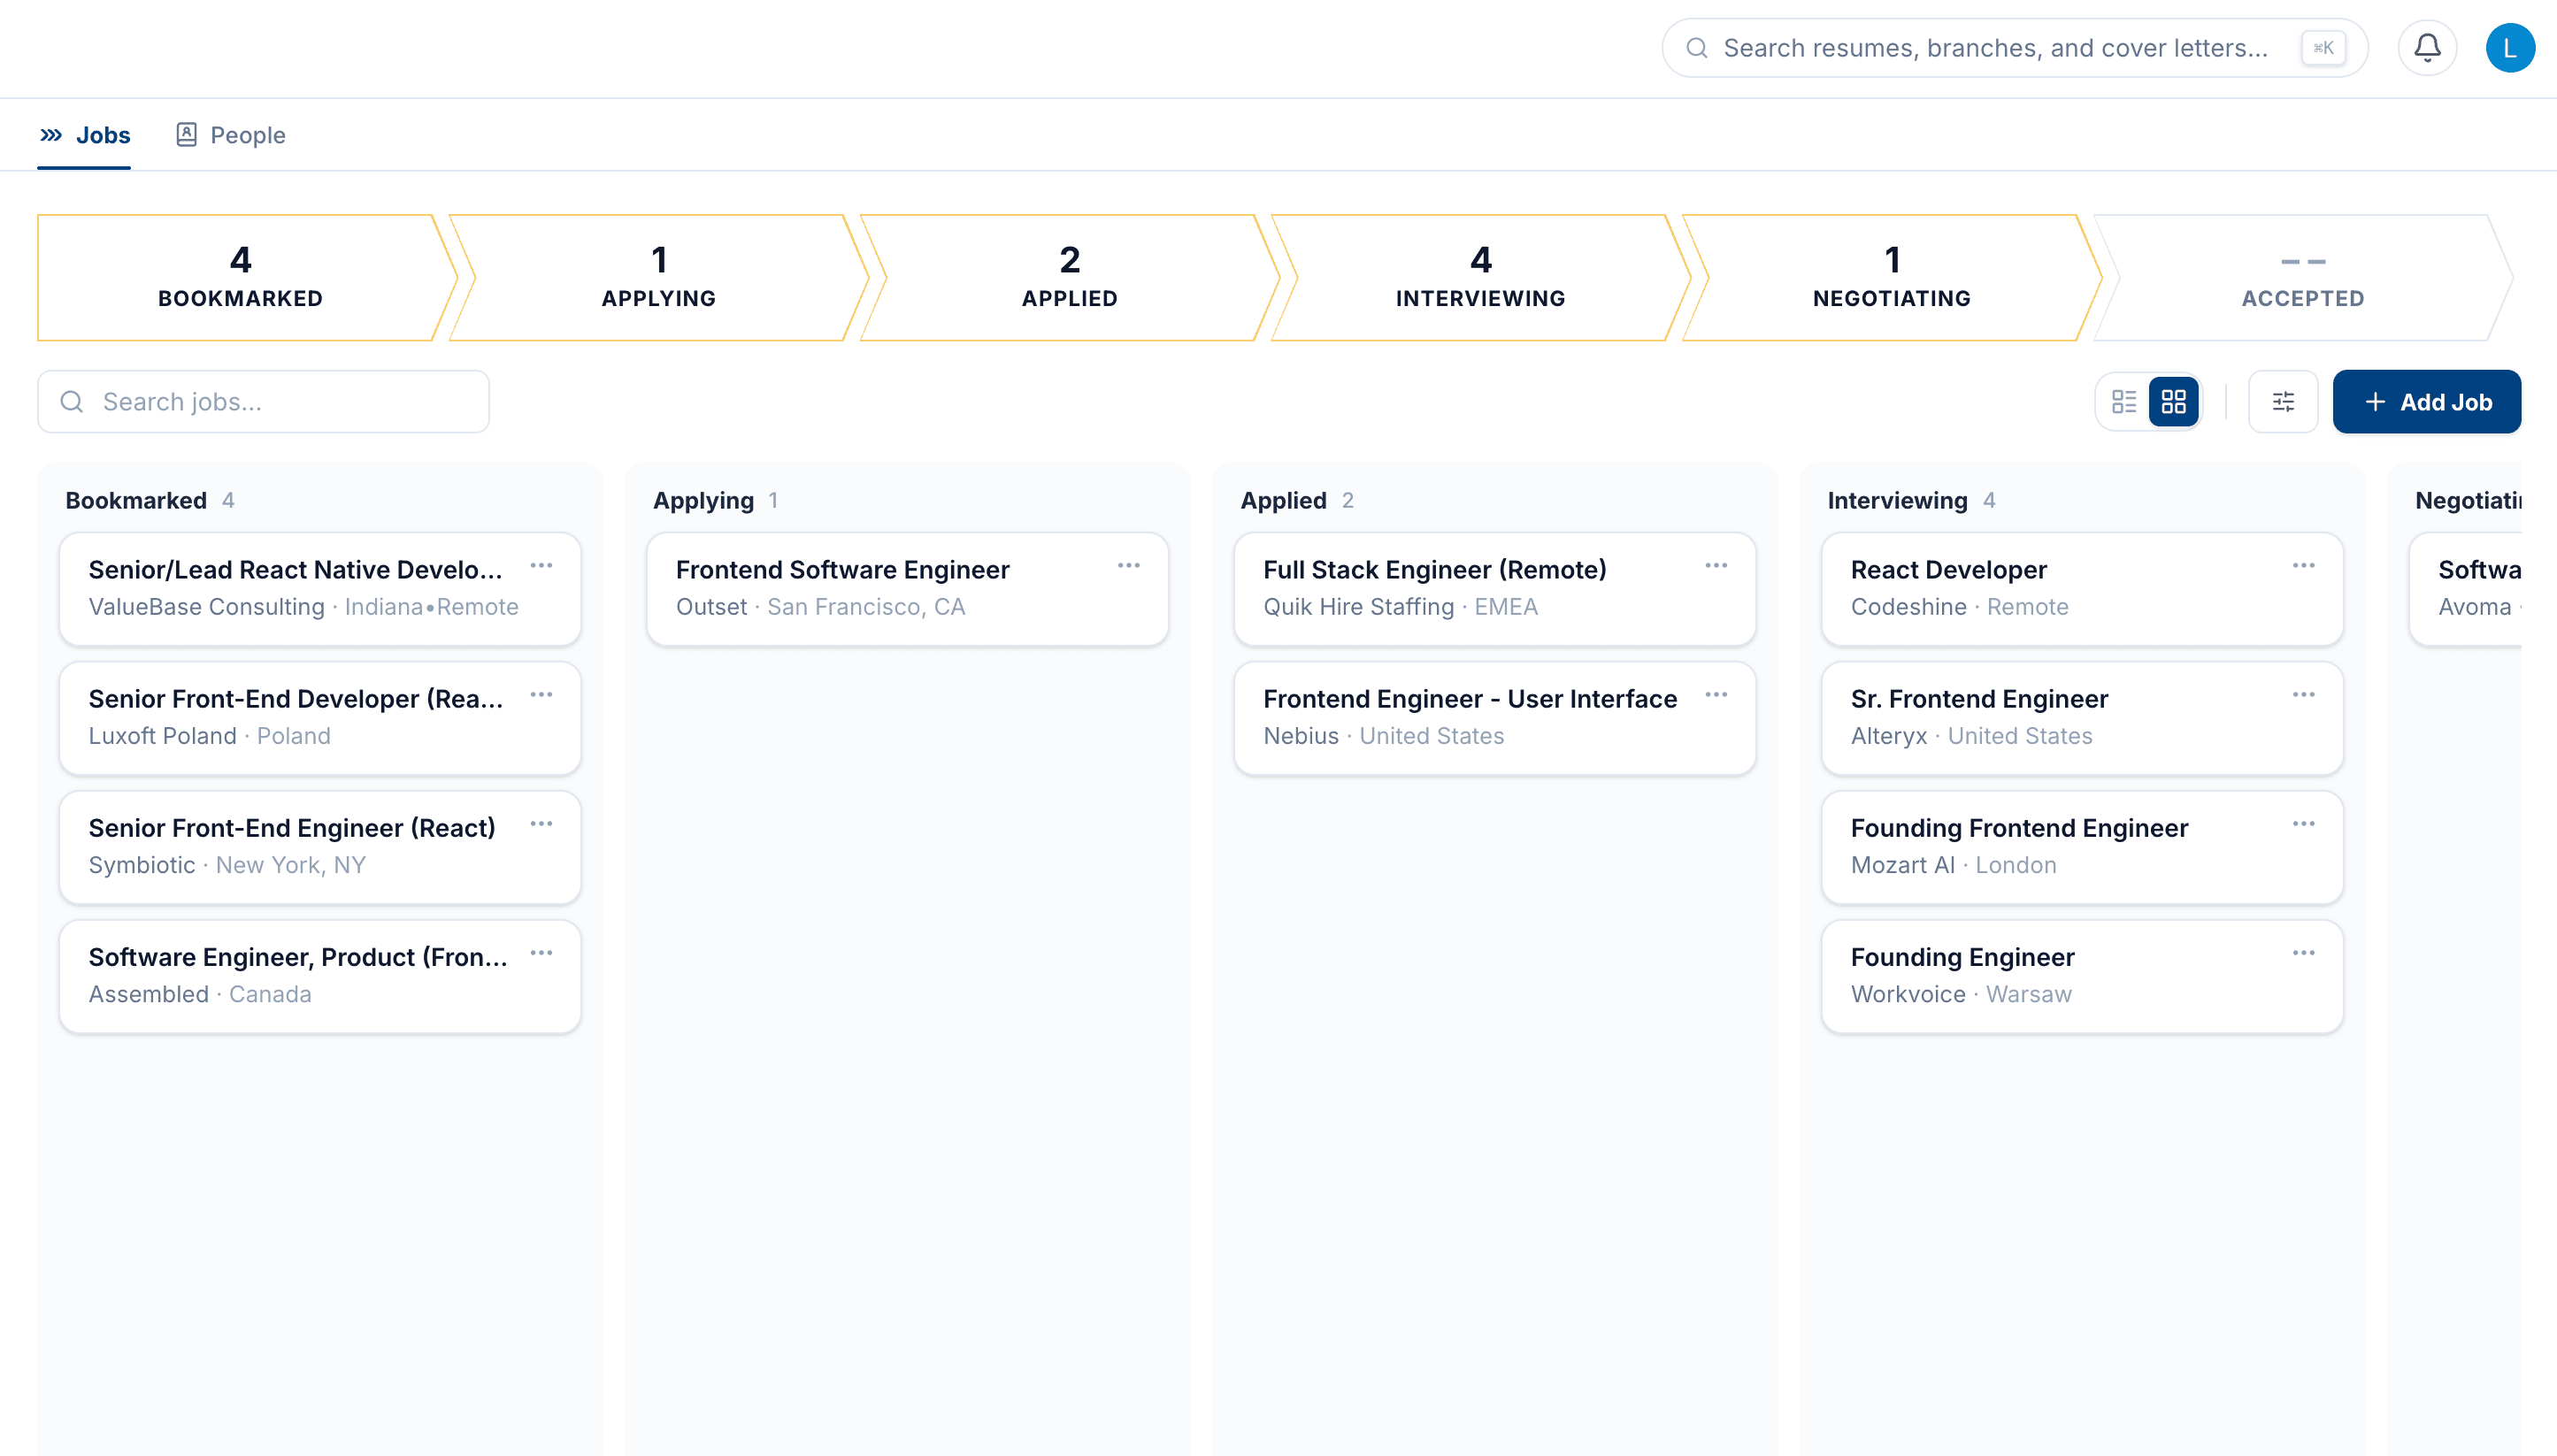This screenshot has width=2557, height=1456.
Task: Select the Negotiating pipeline stage
Action: point(1892,278)
